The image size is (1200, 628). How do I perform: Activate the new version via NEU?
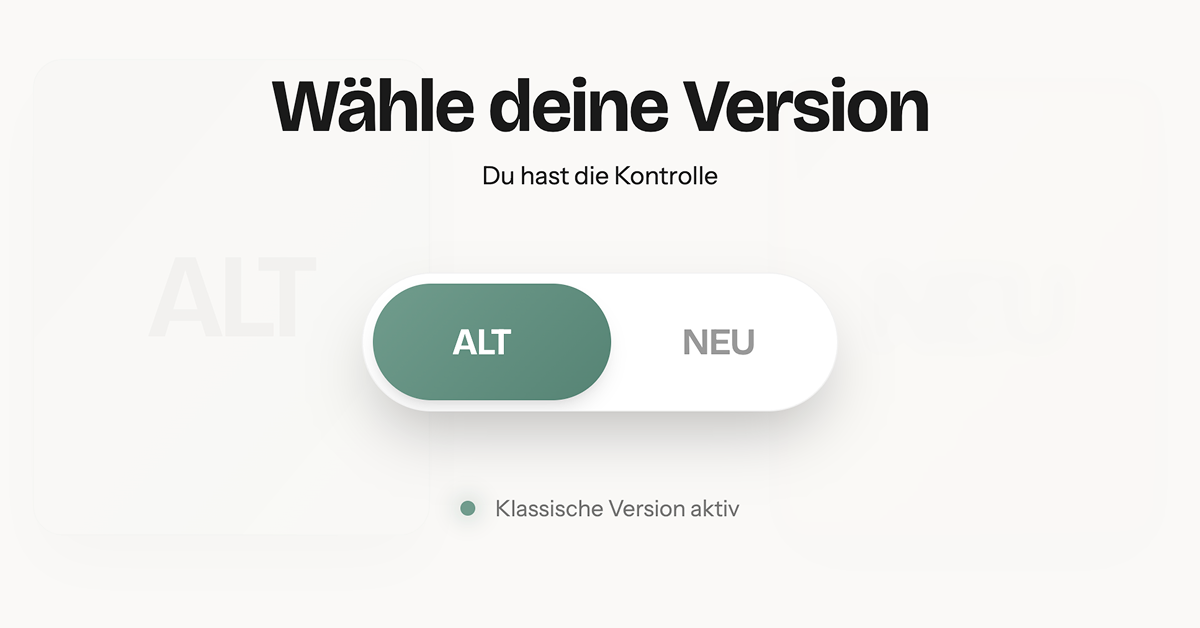[718, 342]
